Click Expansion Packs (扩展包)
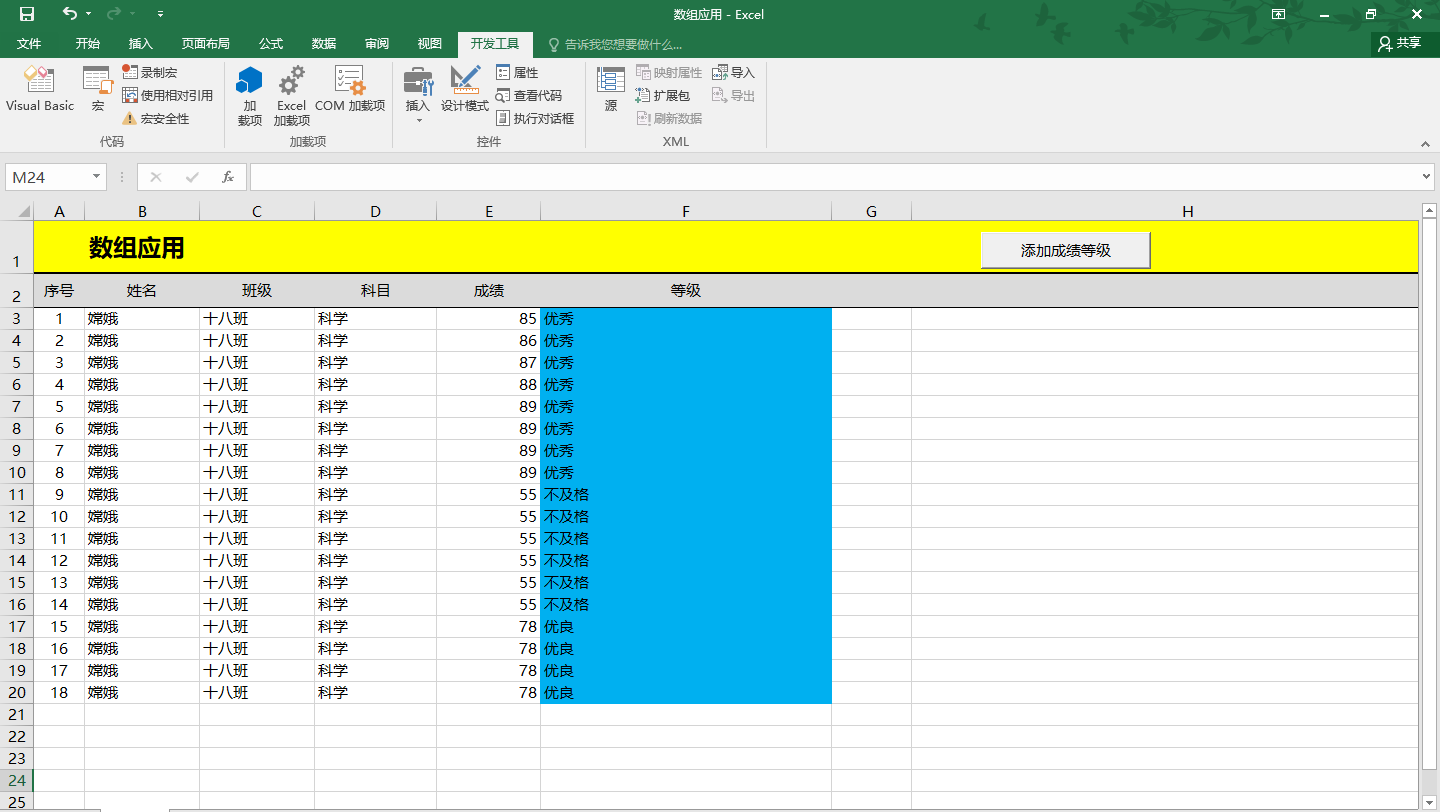This screenshot has width=1440, height=812. point(663,95)
